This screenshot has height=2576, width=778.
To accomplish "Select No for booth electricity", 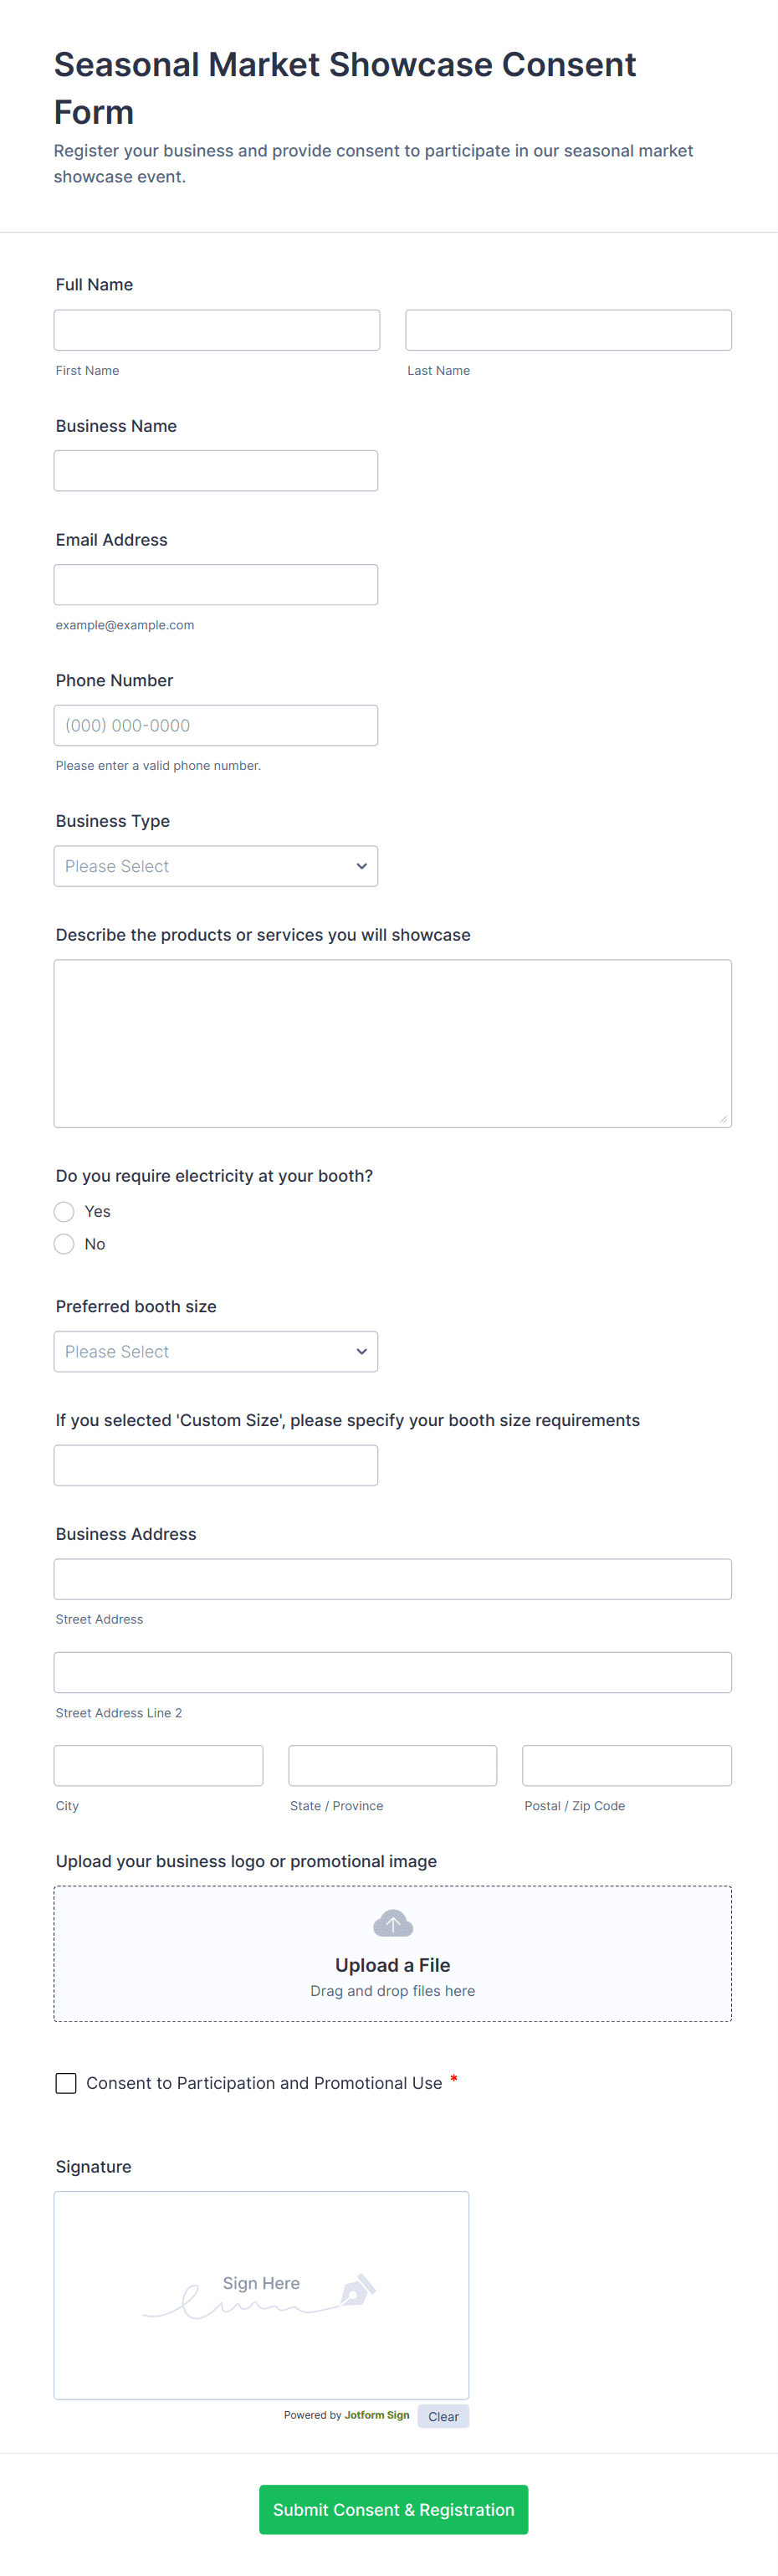I will 65,1244.
